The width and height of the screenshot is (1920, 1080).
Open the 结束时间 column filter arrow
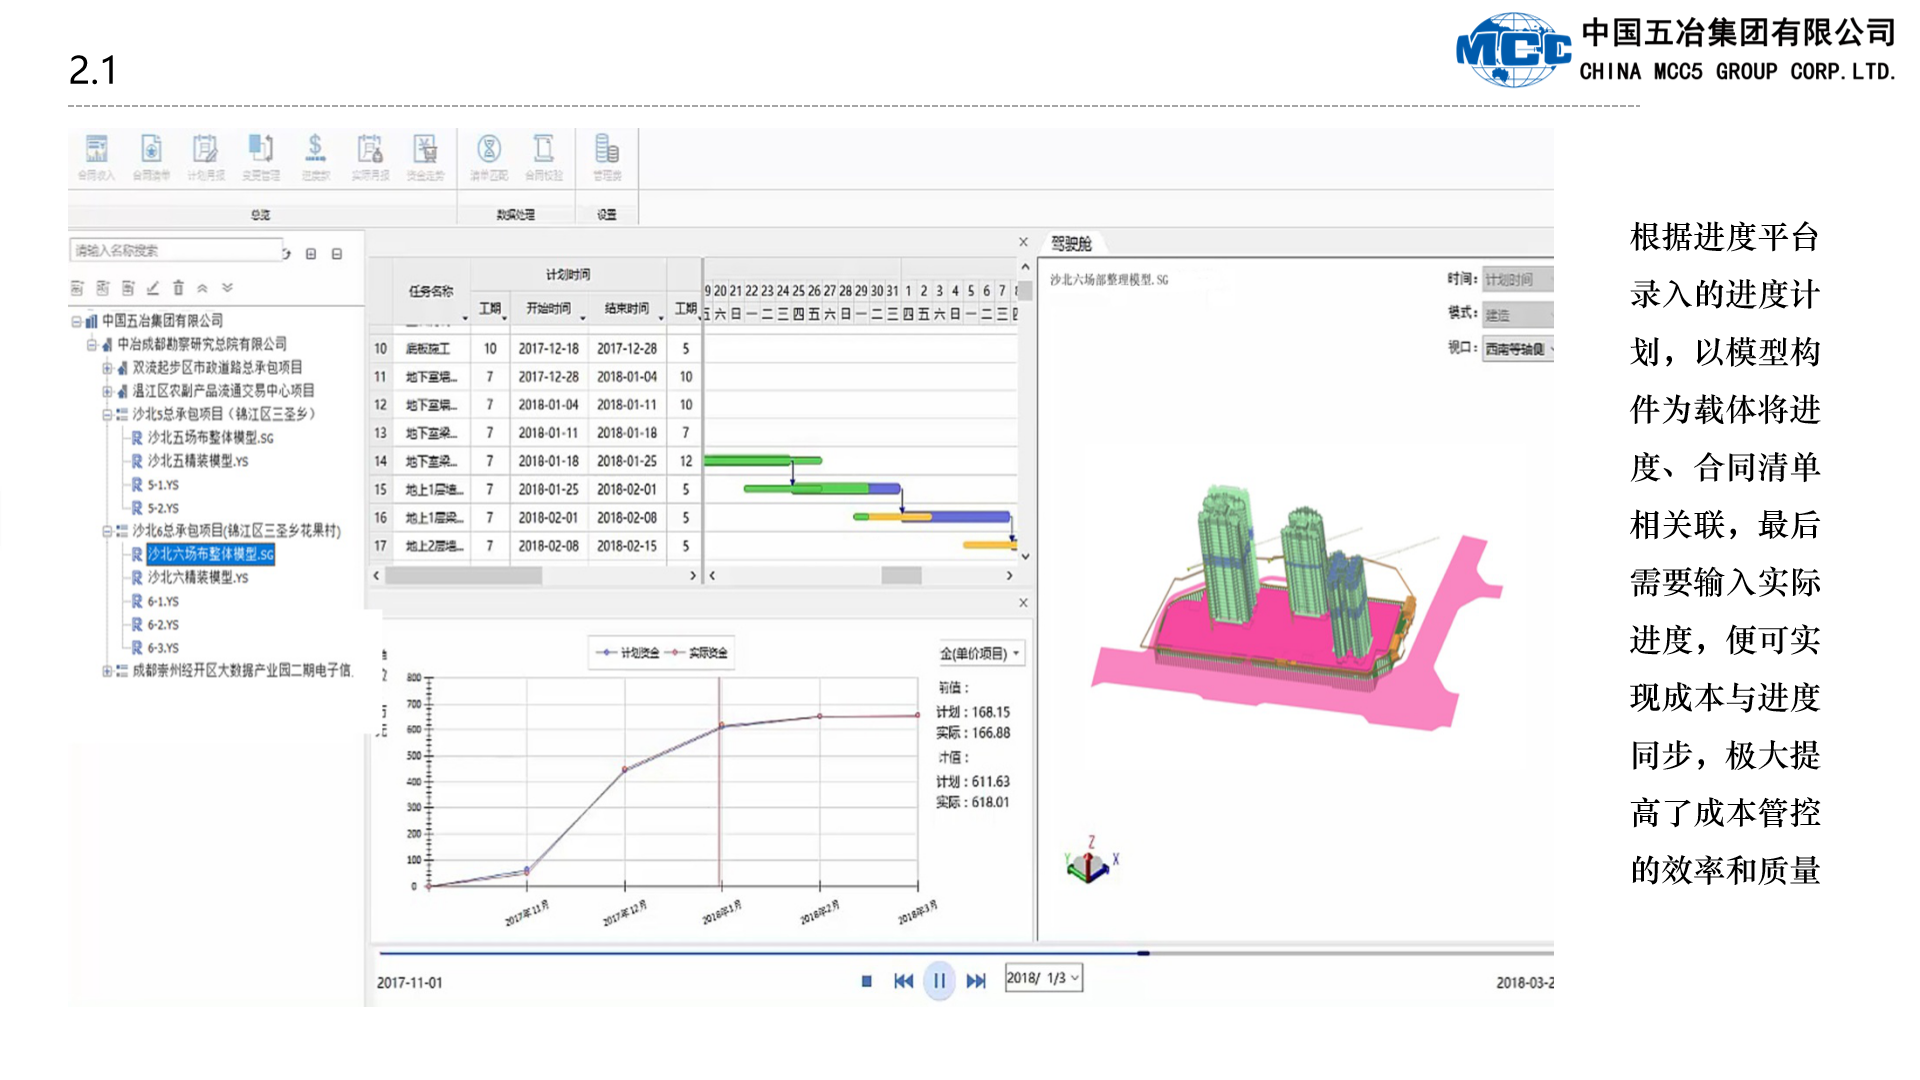[661, 319]
